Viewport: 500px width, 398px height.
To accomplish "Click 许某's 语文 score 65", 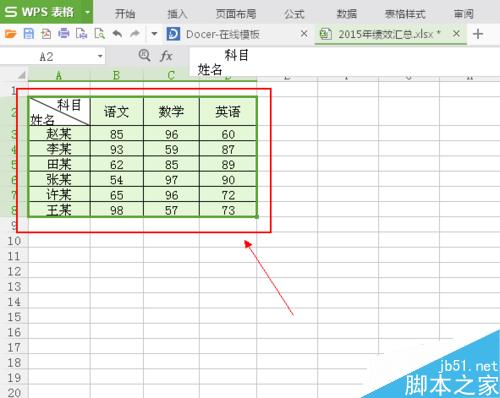I will click(117, 194).
